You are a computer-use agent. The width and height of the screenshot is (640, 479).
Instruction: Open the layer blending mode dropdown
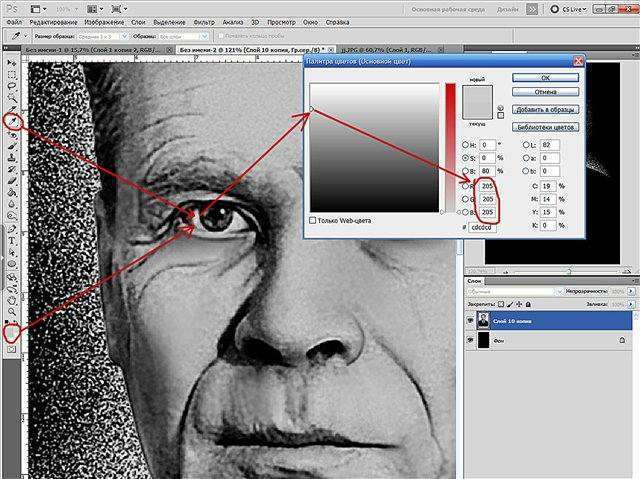click(x=510, y=292)
